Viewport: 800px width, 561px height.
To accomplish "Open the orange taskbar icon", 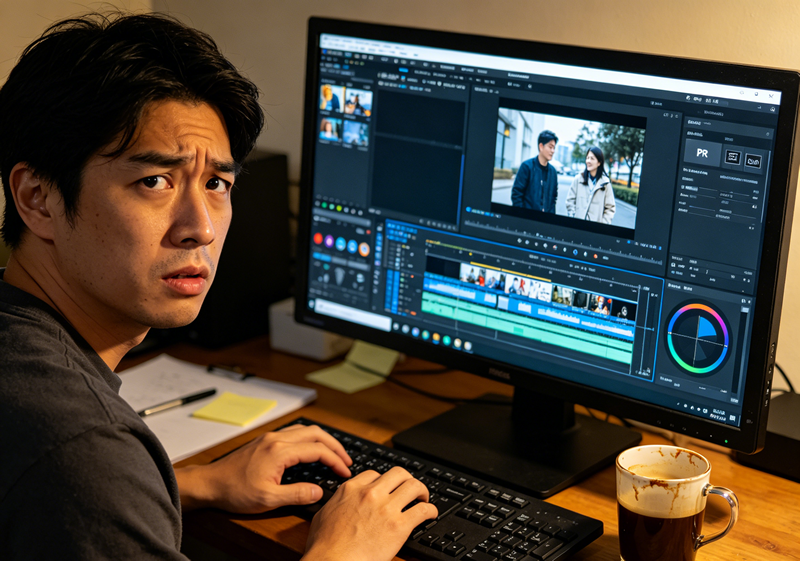I will coord(436,337).
